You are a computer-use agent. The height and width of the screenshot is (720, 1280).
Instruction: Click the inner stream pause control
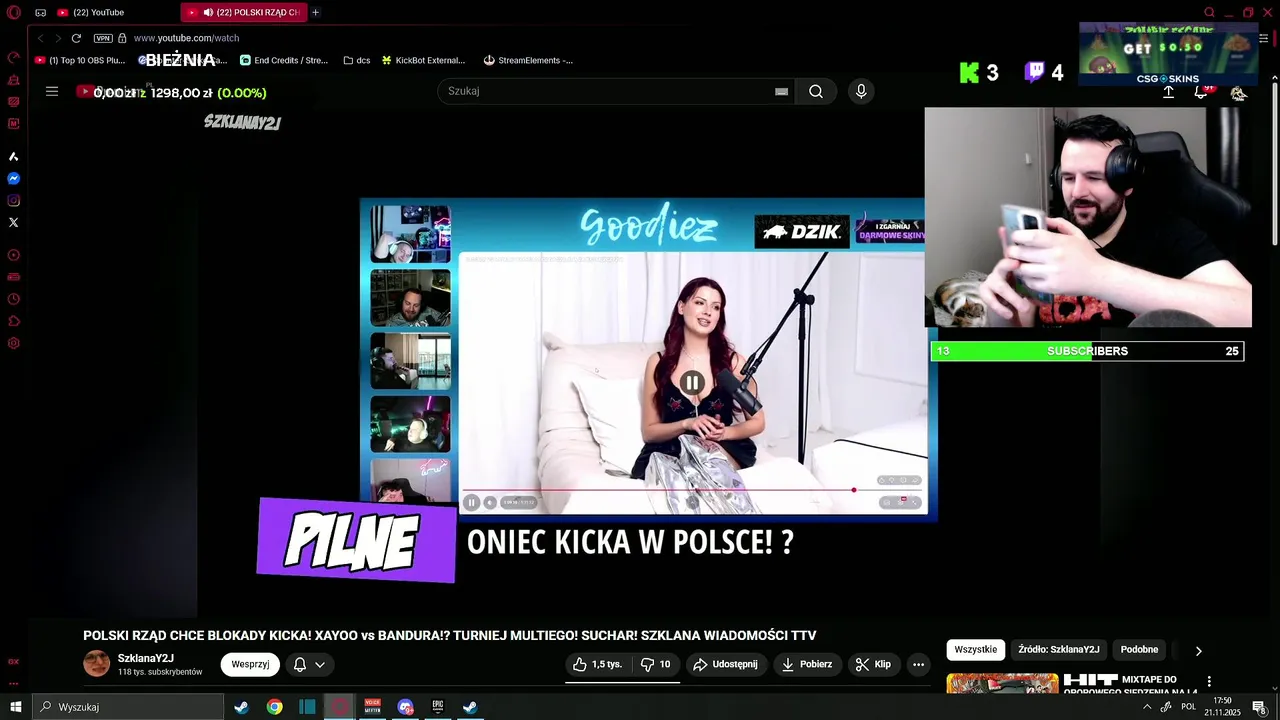point(472,503)
